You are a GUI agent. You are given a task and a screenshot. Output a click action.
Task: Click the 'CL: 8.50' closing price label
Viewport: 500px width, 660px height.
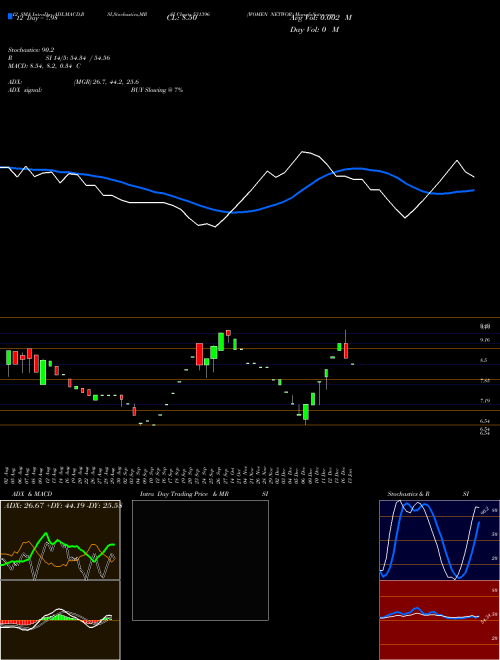coord(182,18)
